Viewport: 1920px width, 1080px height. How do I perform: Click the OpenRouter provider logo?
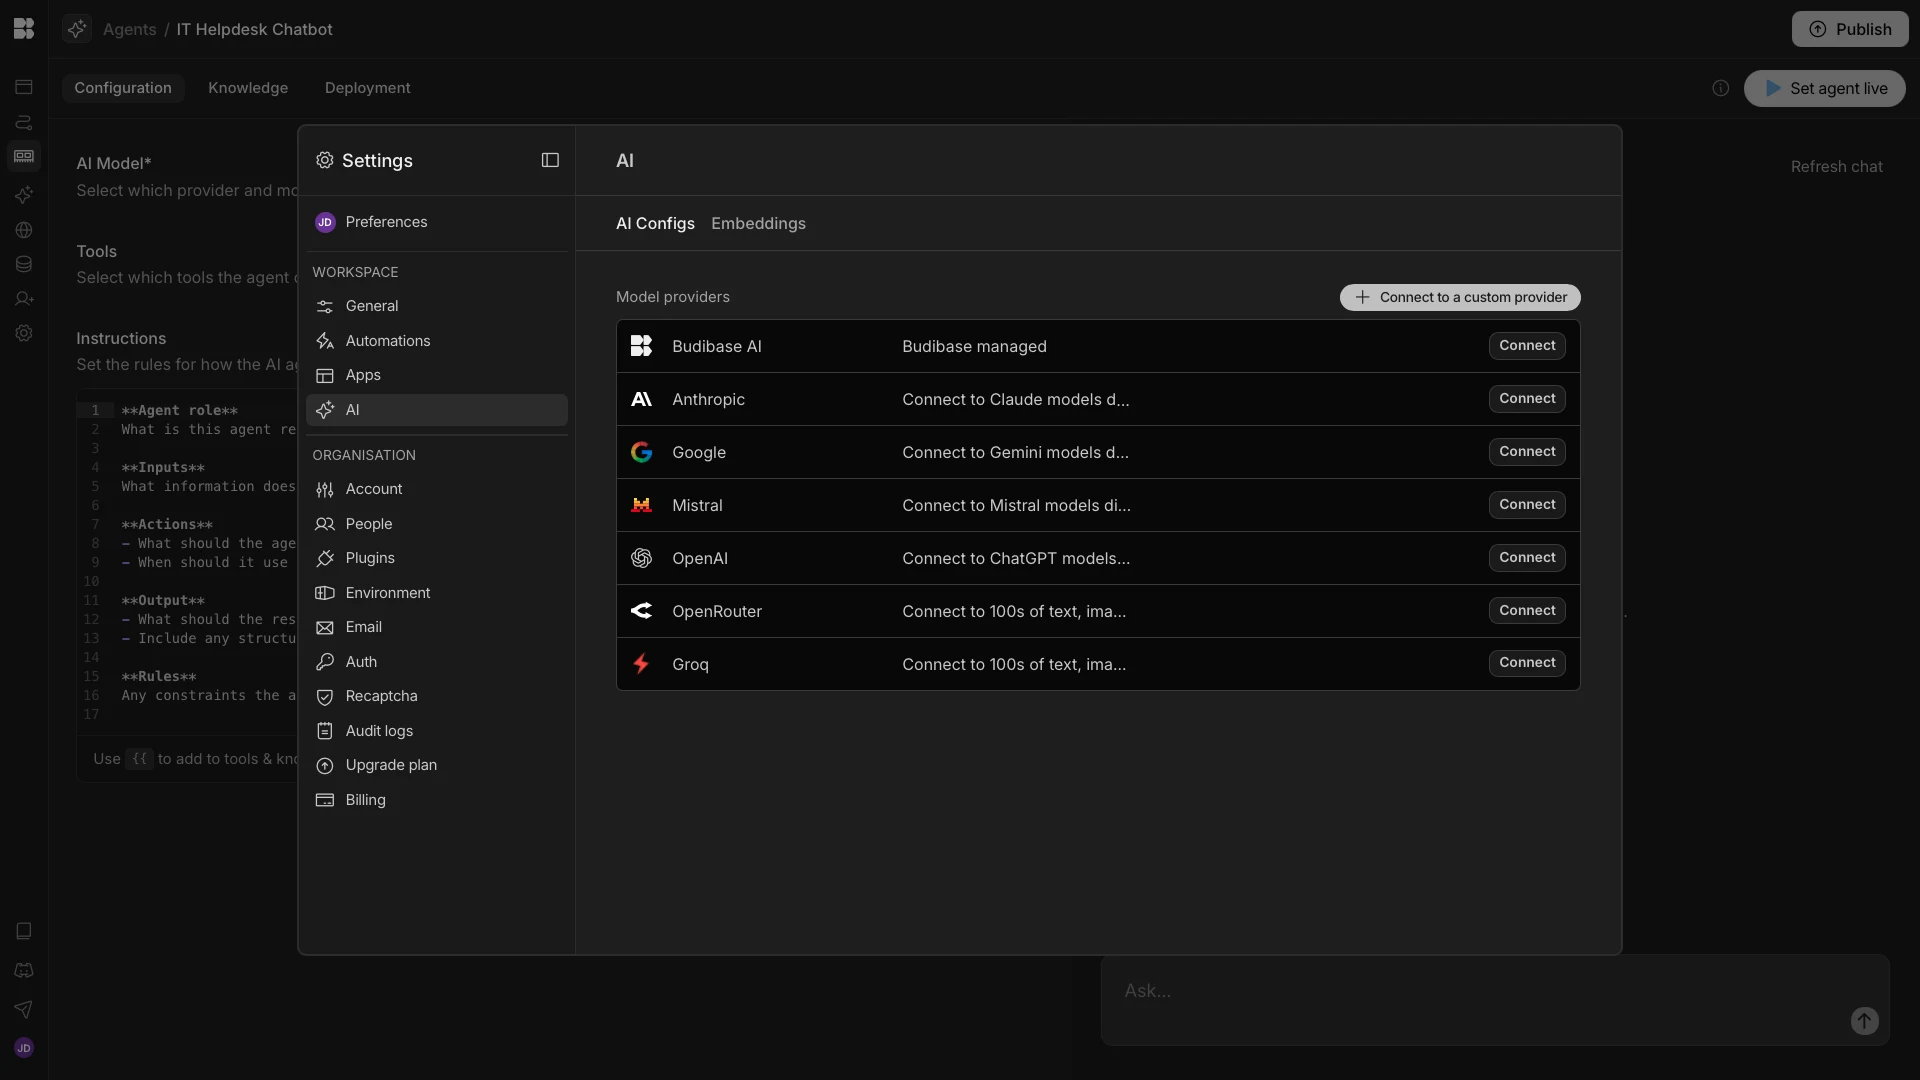(642, 611)
